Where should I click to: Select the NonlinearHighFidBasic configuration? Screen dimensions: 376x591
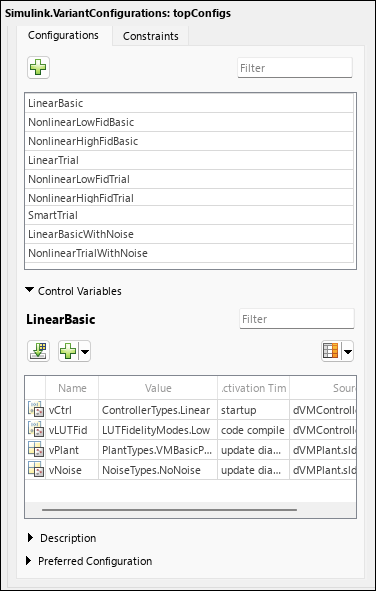[189, 141]
